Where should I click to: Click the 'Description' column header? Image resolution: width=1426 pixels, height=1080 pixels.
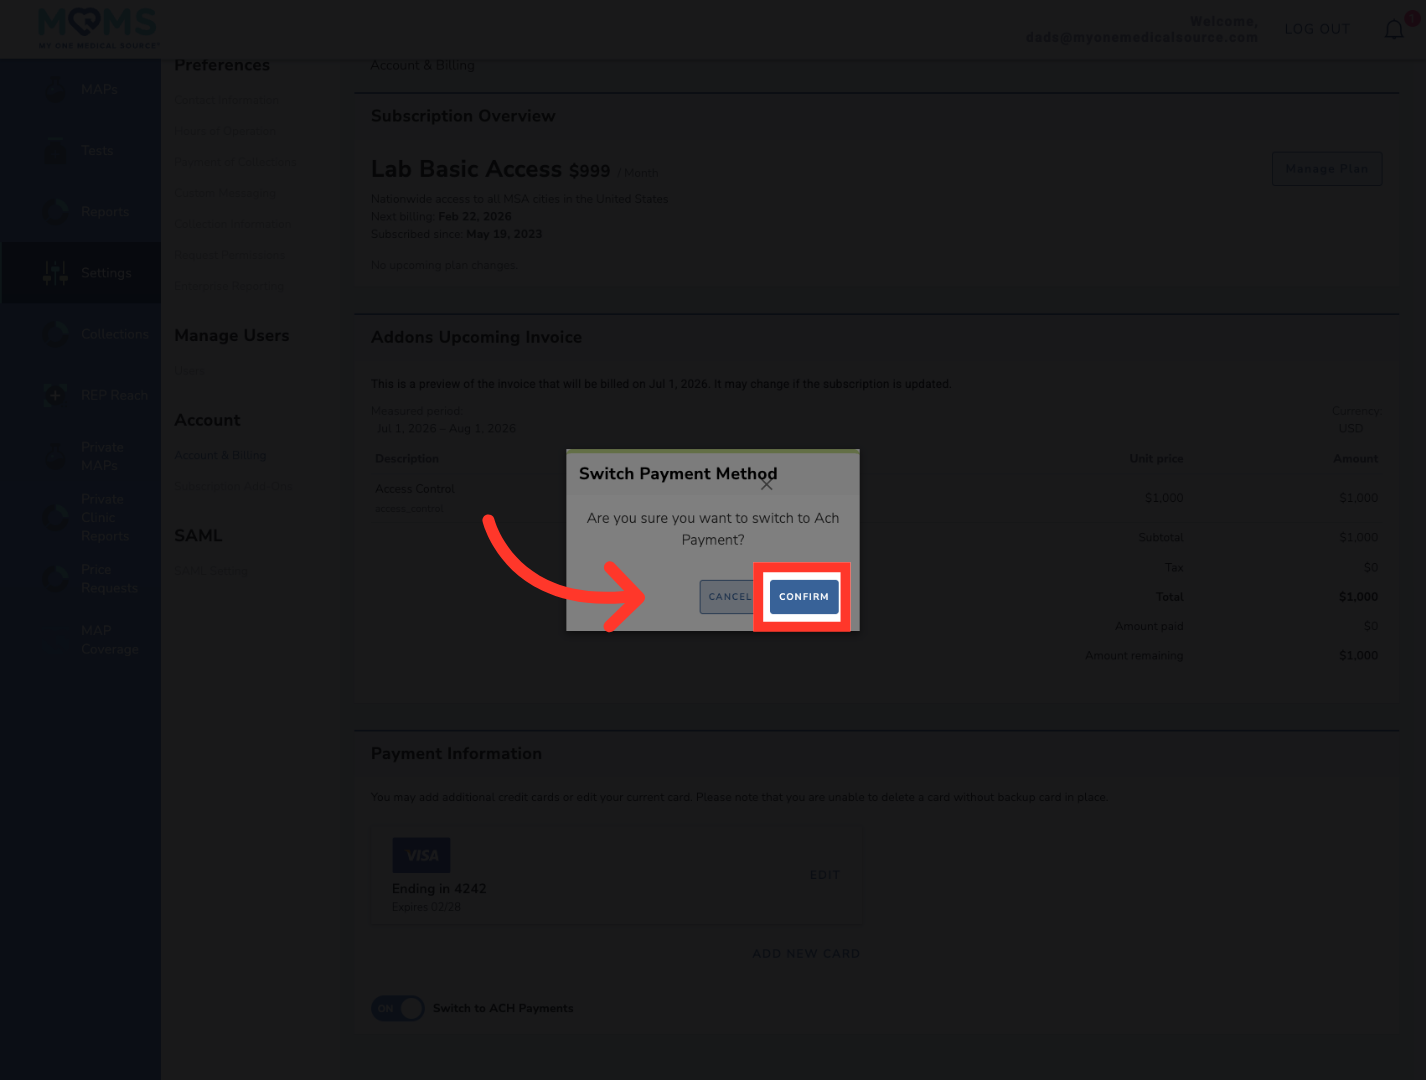(407, 459)
